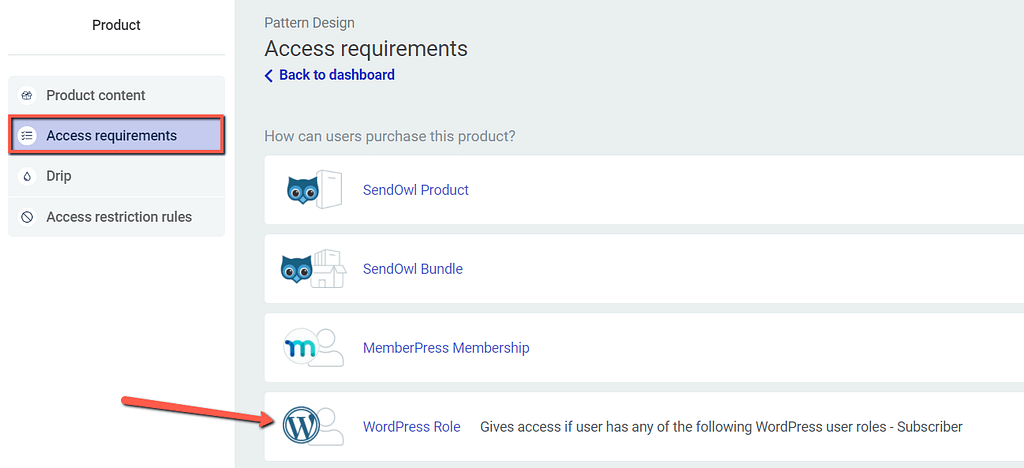Click the Product heading in the sidebar
The image size is (1024, 468).
point(116,25)
